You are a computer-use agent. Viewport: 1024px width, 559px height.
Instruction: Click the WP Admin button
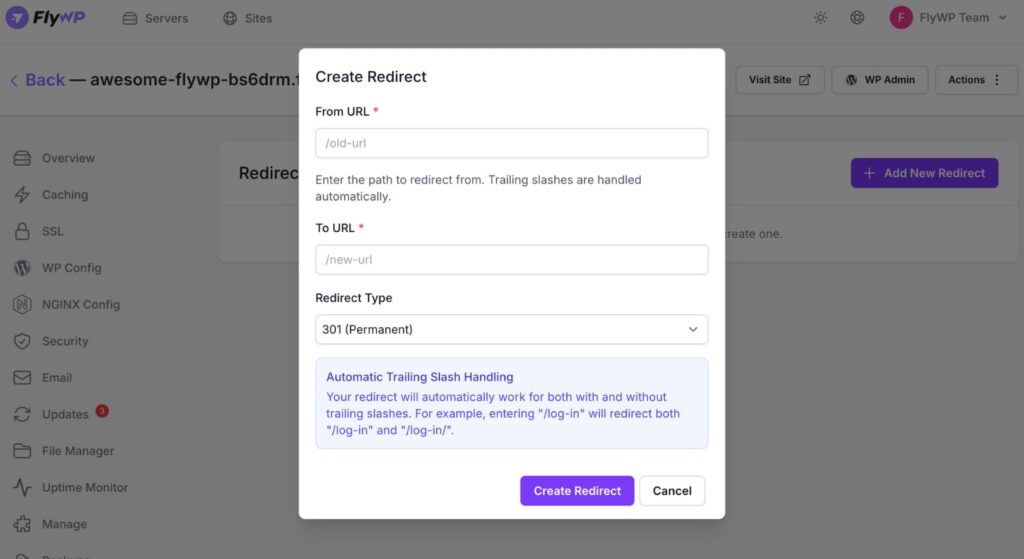tap(880, 80)
